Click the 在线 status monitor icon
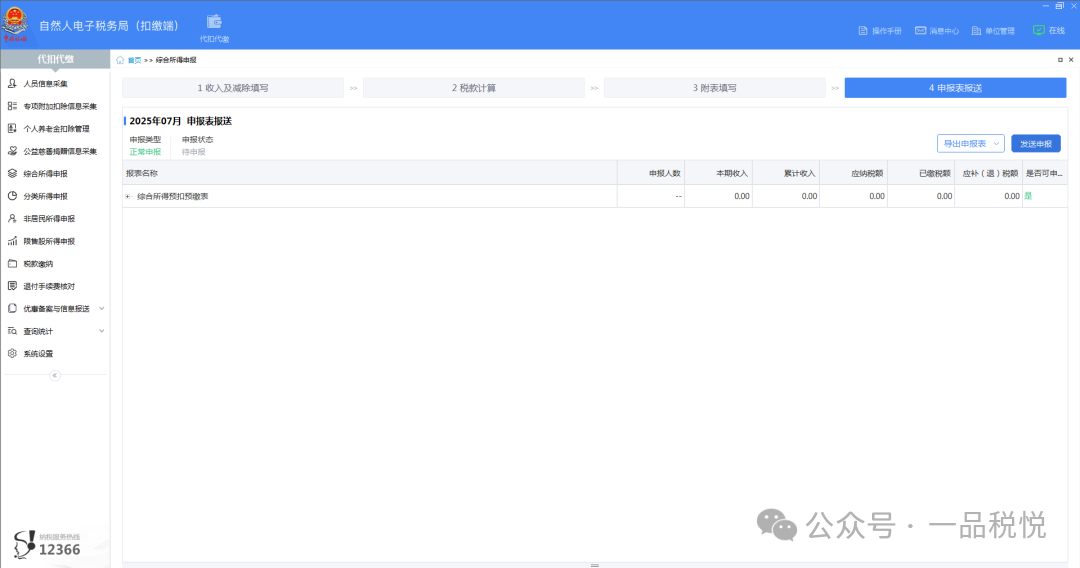The image size is (1080, 568). [1039, 30]
